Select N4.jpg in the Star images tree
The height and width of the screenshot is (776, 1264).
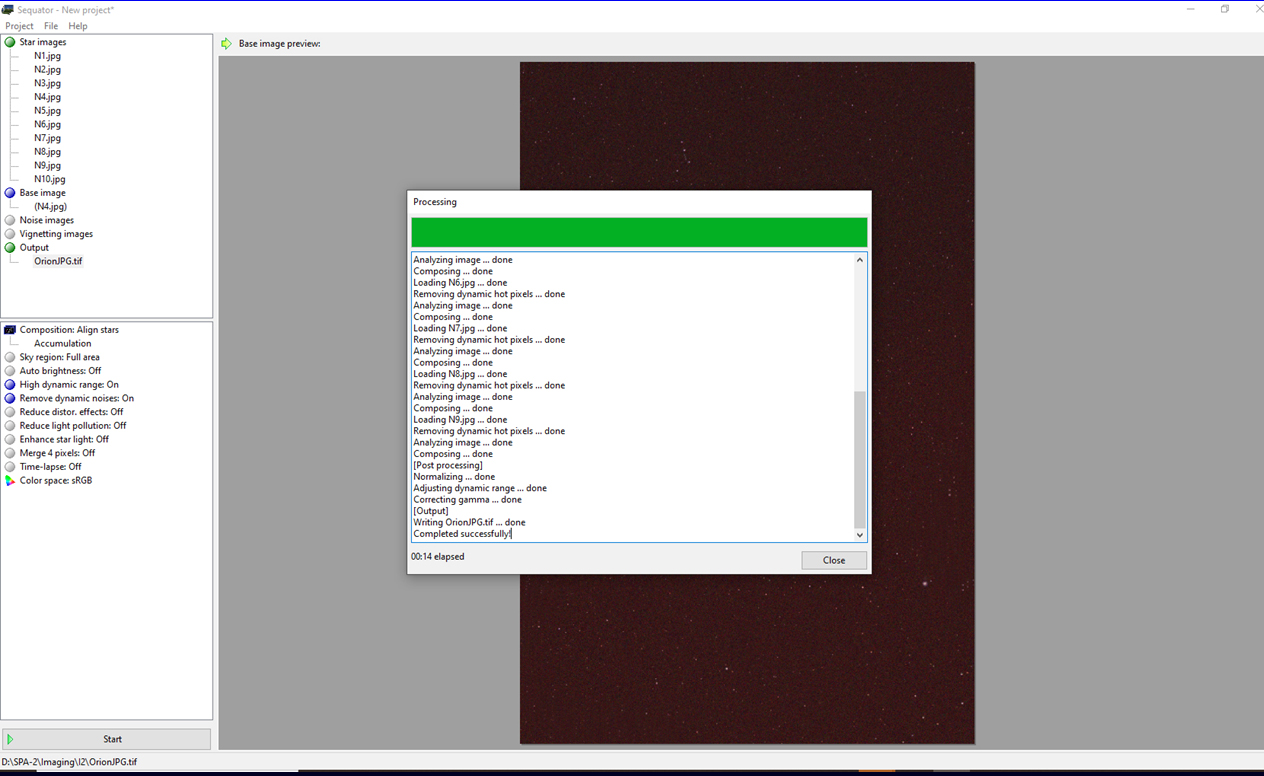click(47, 97)
